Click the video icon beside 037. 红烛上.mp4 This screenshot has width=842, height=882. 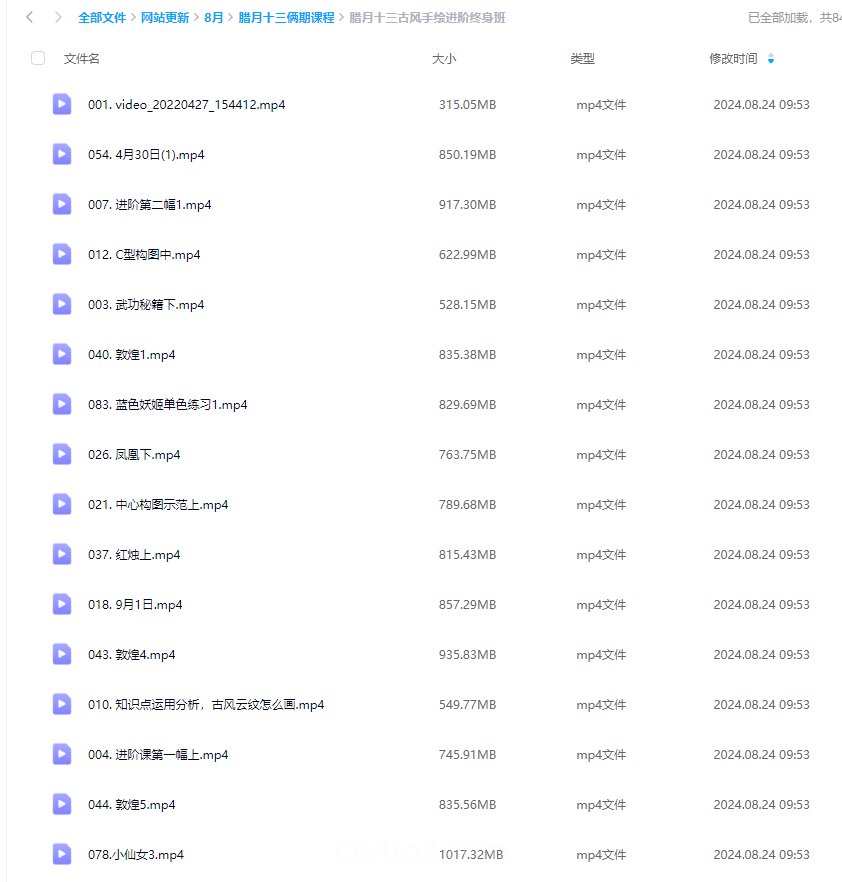point(62,554)
